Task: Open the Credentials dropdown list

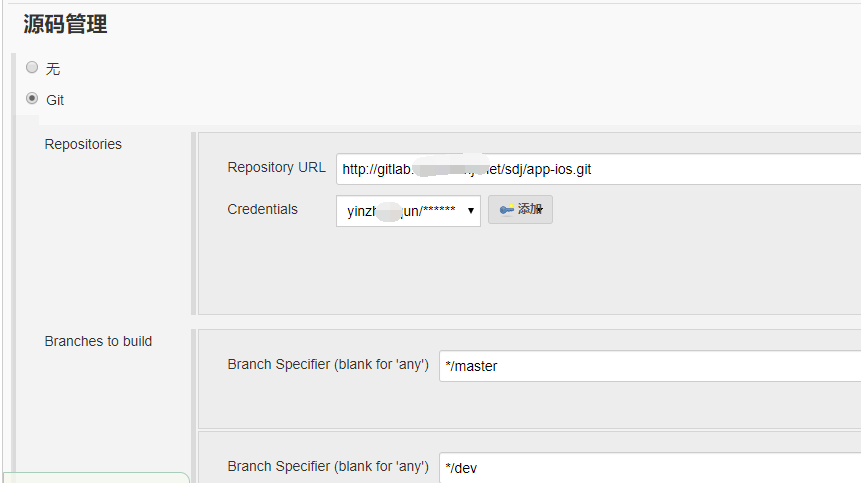Action: pyautogui.click(x=408, y=211)
